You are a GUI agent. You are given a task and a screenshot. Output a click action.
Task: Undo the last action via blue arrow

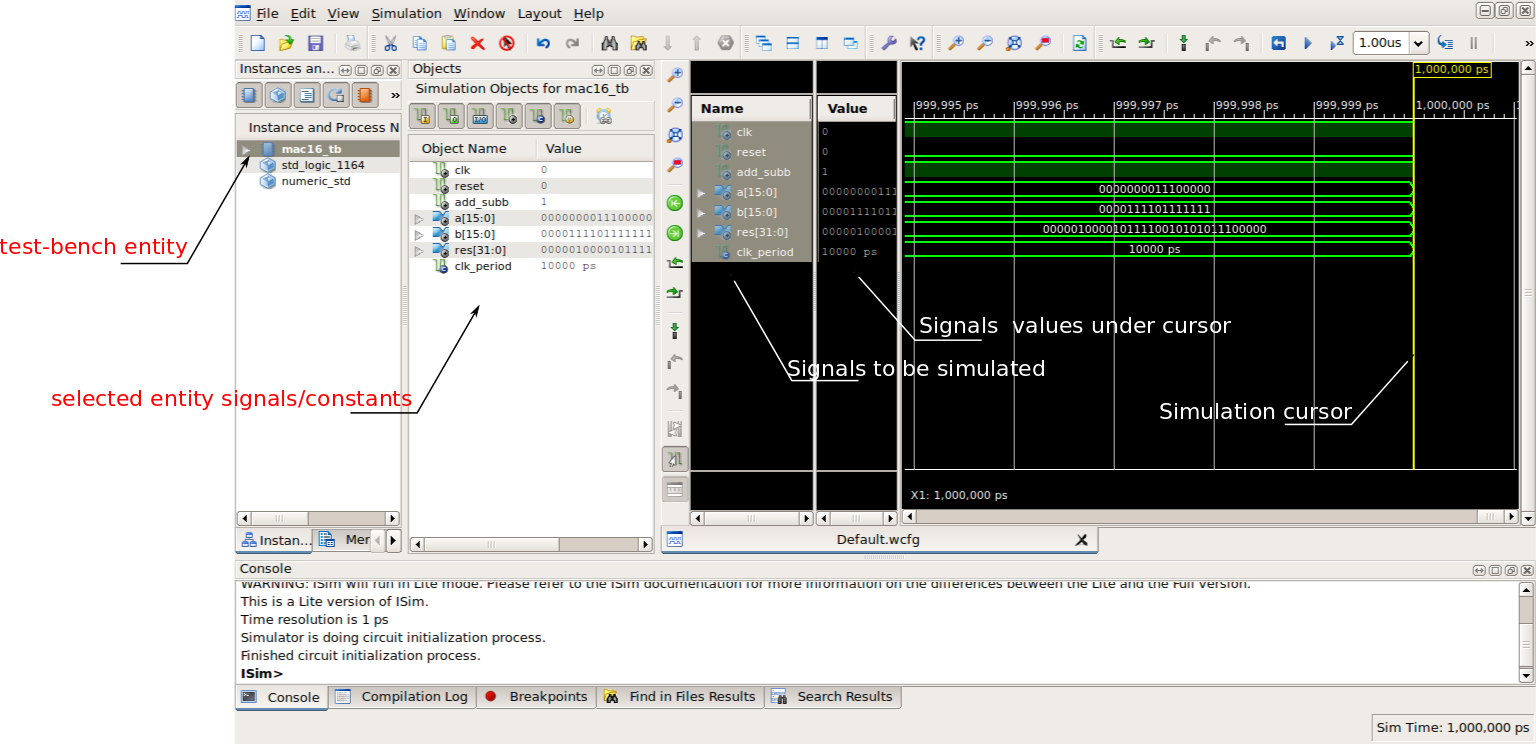click(x=543, y=43)
